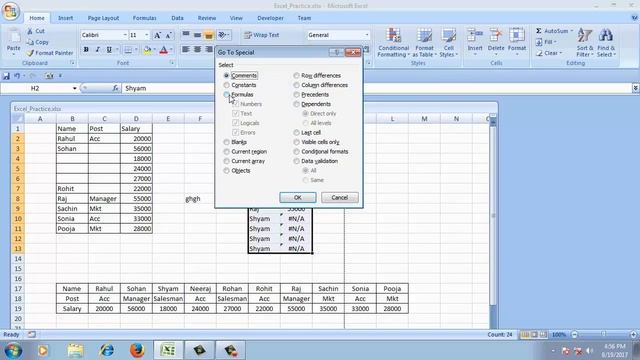This screenshot has width=640, height=360.
Task: Click the Cut scissors icon
Action: [30, 31]
